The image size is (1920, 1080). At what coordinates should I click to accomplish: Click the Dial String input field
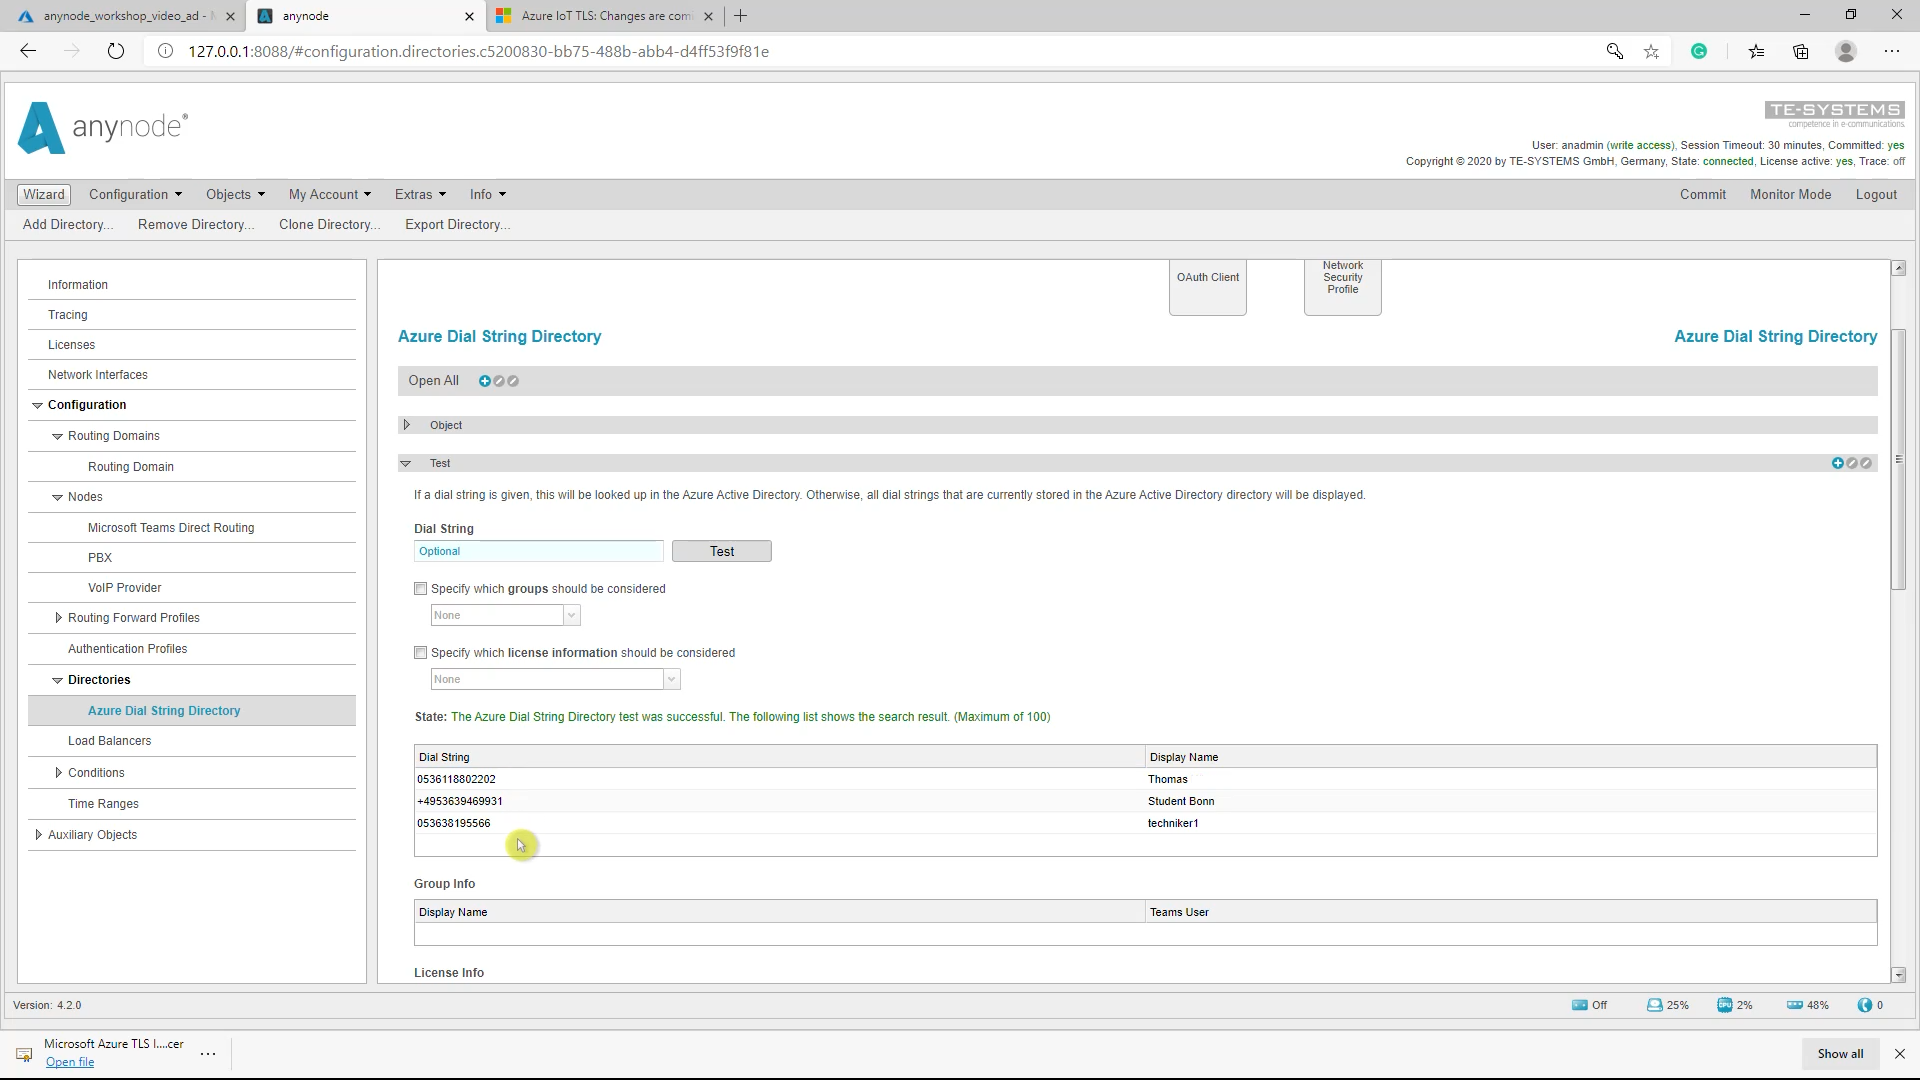click(538, 551)
